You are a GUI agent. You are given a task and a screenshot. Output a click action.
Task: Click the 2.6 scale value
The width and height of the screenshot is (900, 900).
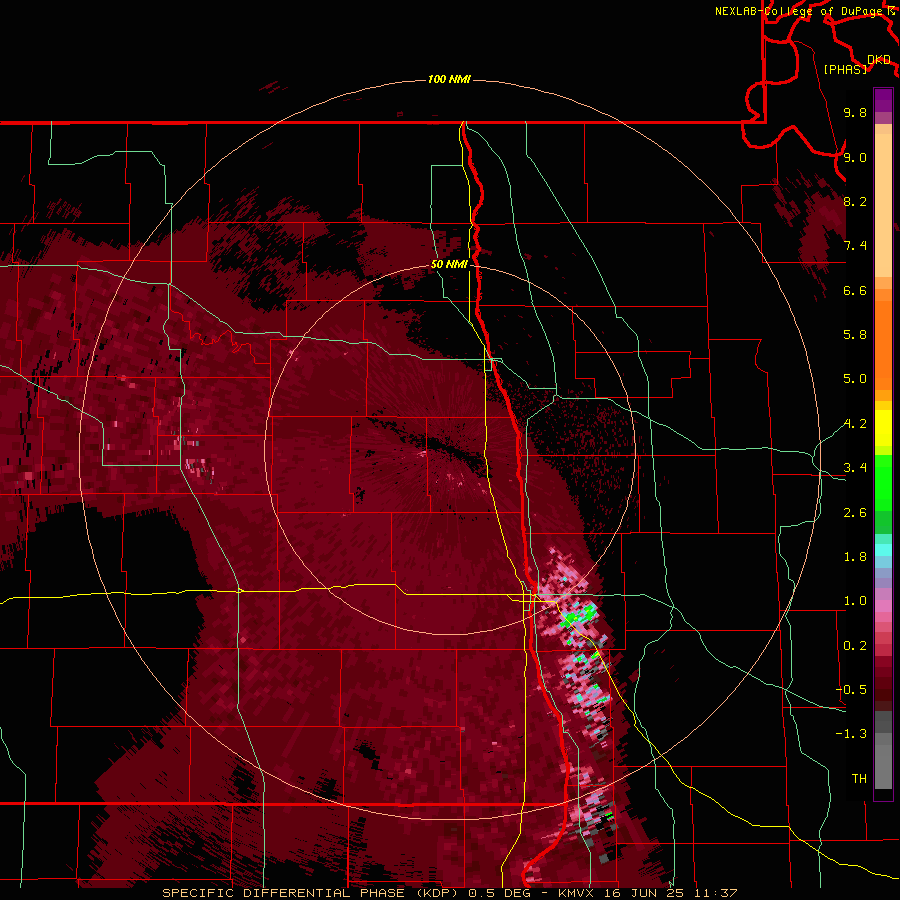tap(855, 513)
